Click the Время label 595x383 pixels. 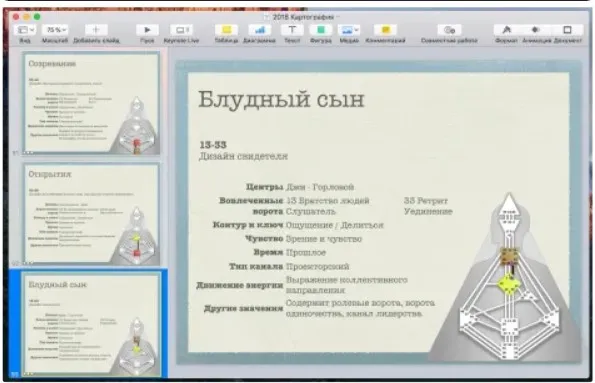(268, 252)
